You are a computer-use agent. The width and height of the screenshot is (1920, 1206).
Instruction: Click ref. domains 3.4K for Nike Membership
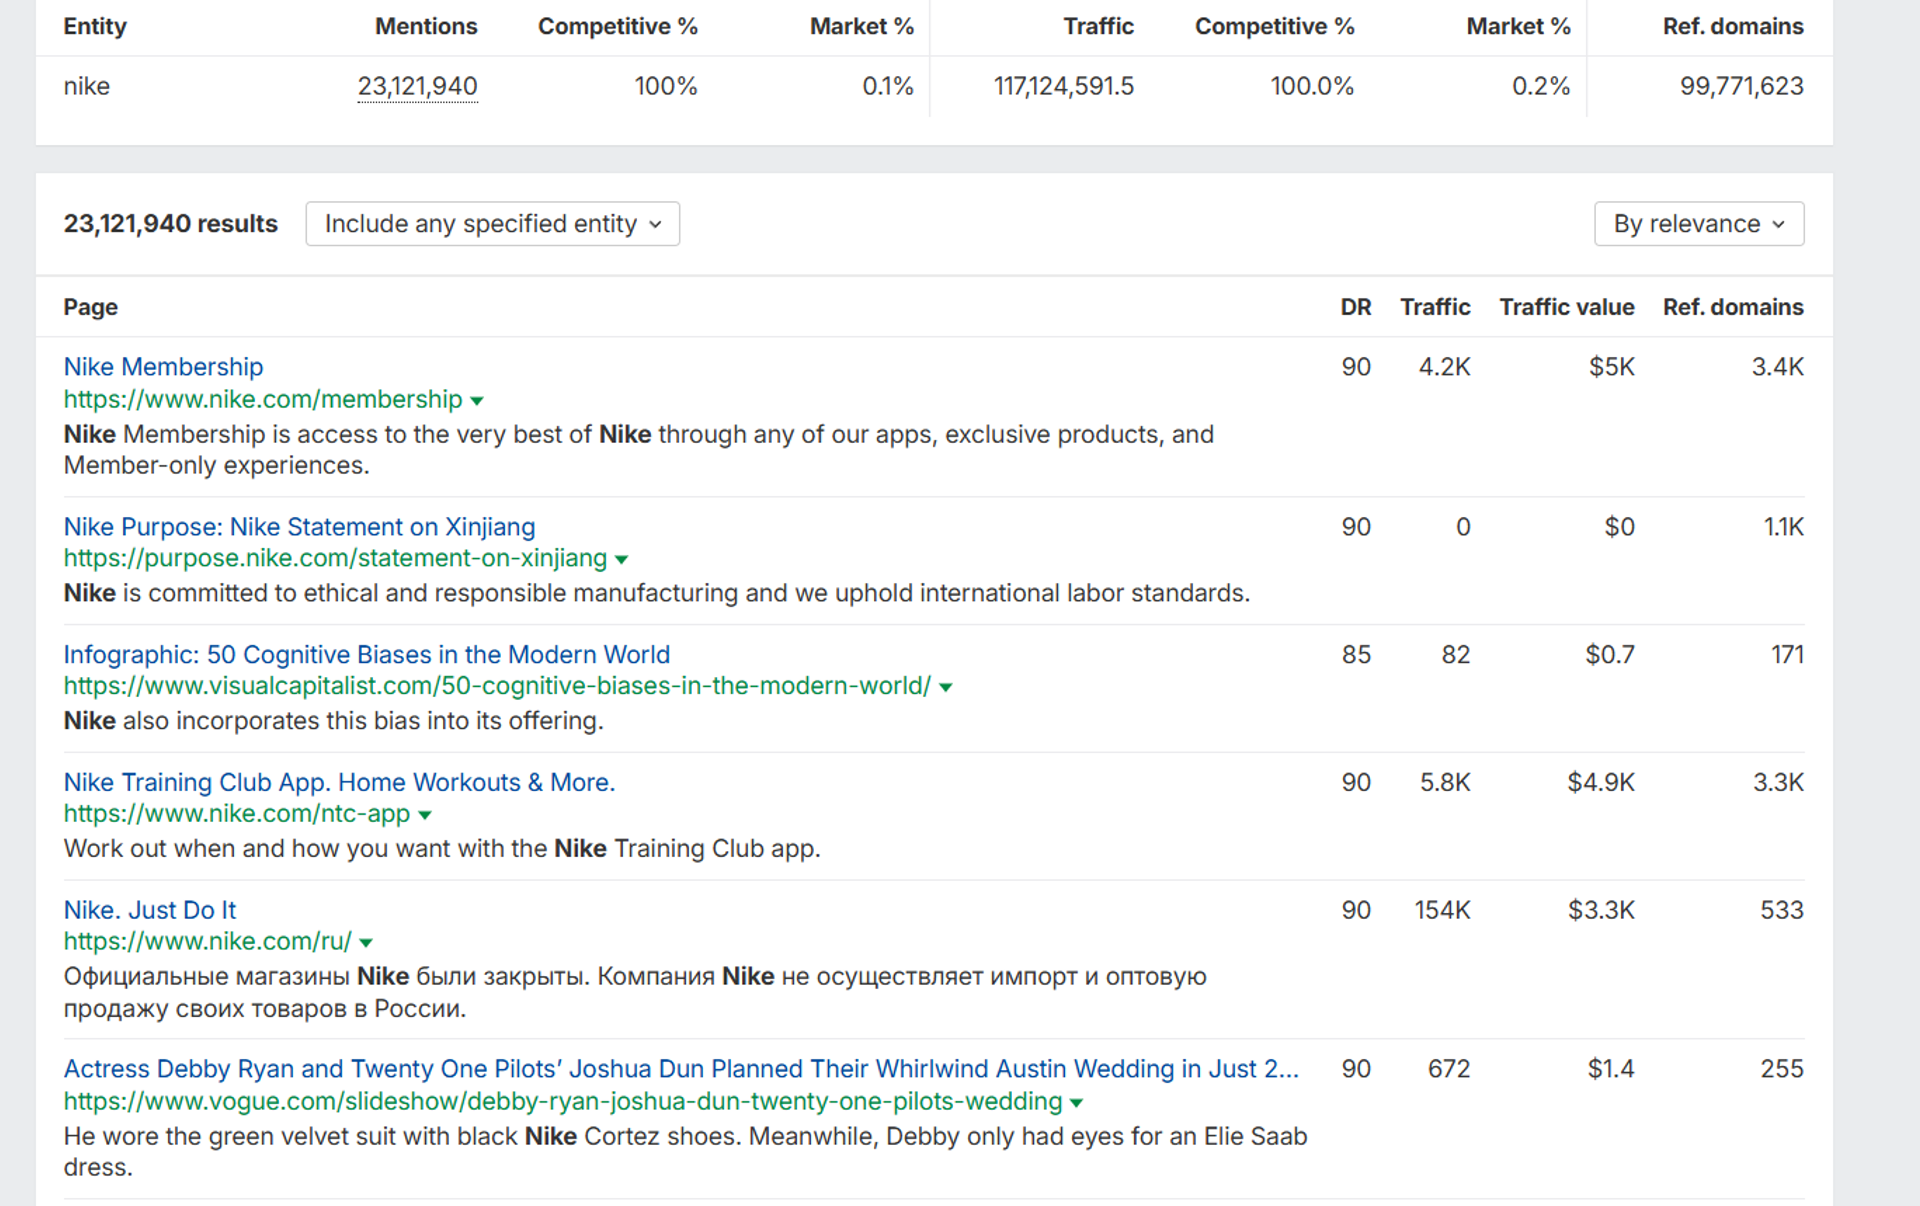point(1778,367)
